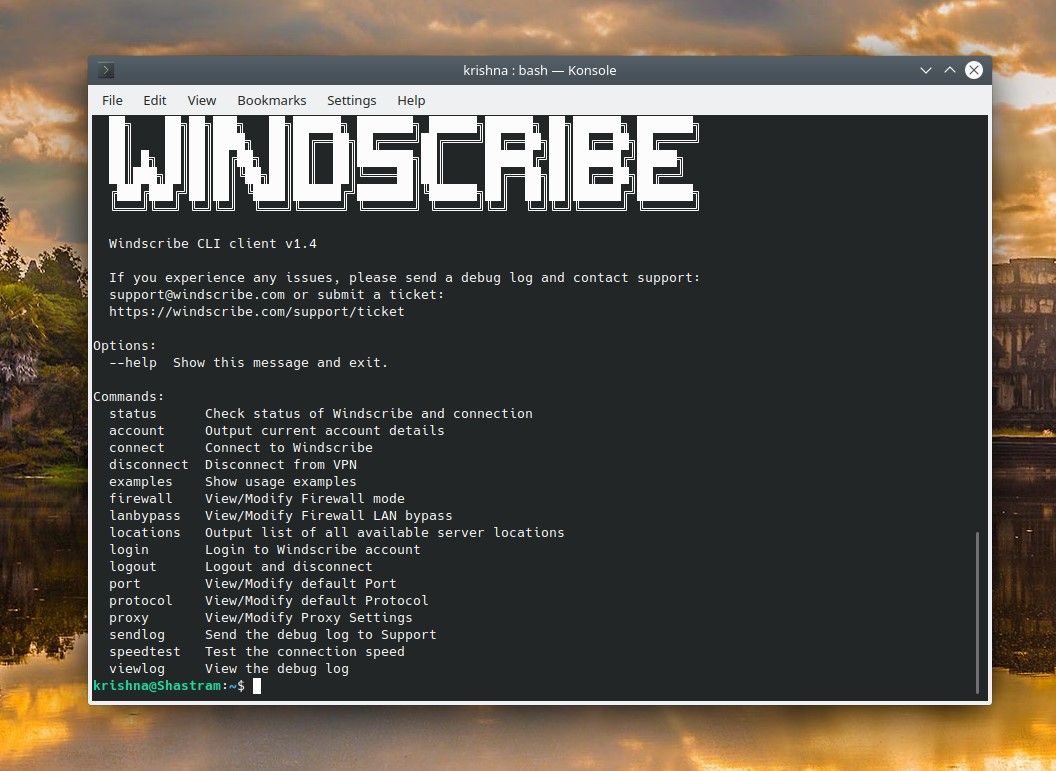This screenshot has height=771, width=1056.
Task: Close the Konsole window
Action: [973, 70]
